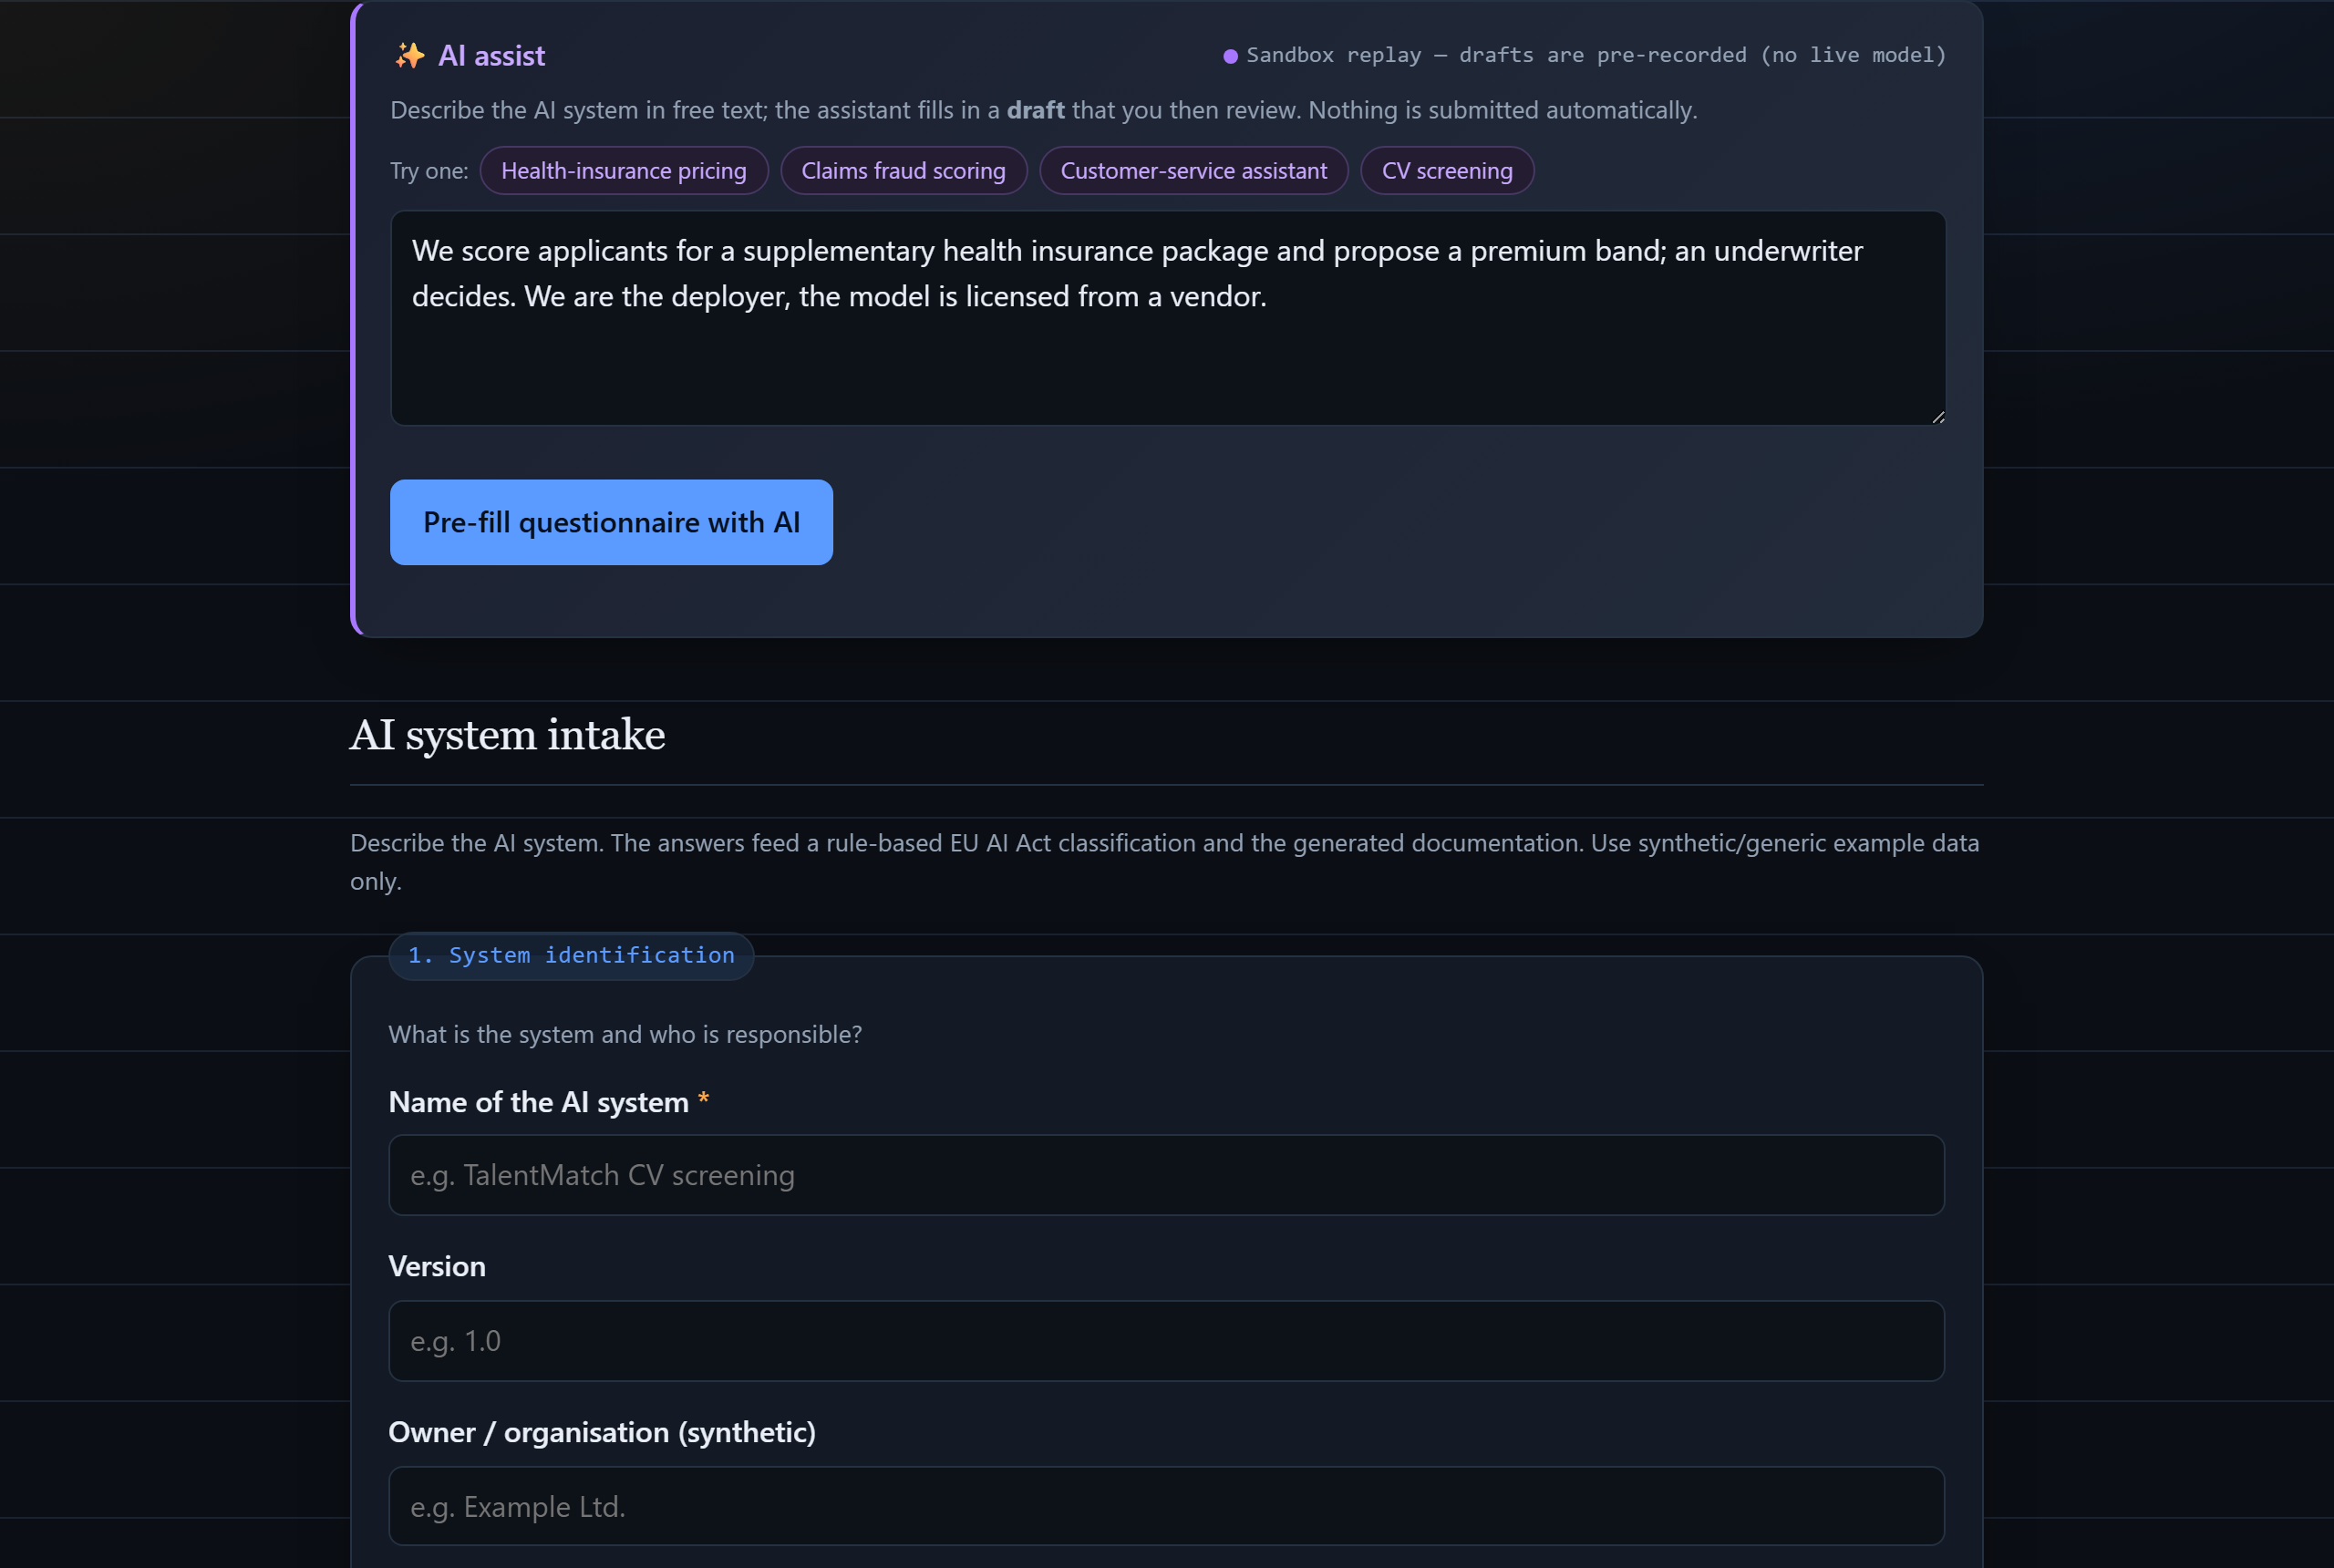
Task: Click the 'Try one:' label
Action: pyautogui.click(x=429, y=171)
